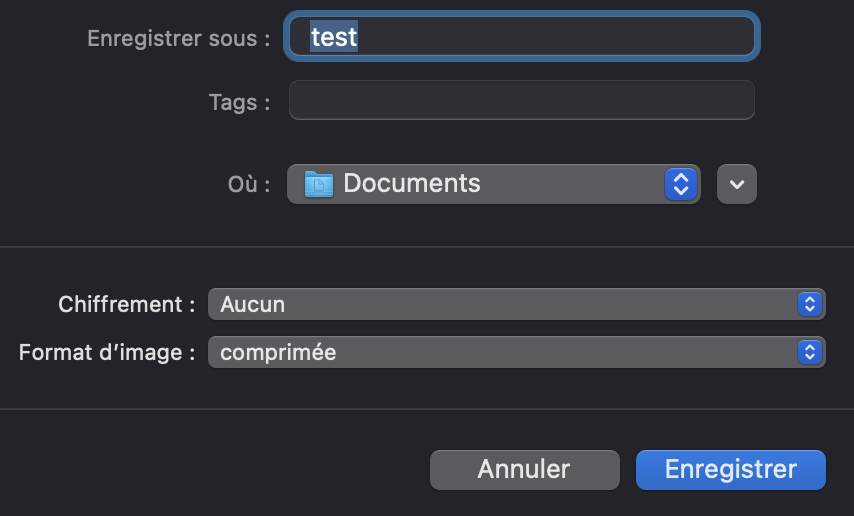
Task: Expand the save dialog with the chevron button
Action: point(737,184)
